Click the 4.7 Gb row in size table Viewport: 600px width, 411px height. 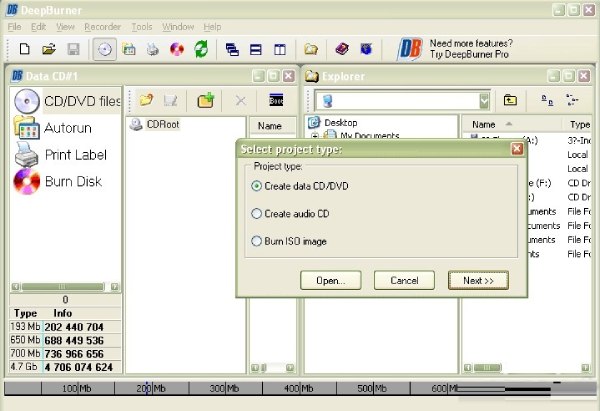point(65,367)
